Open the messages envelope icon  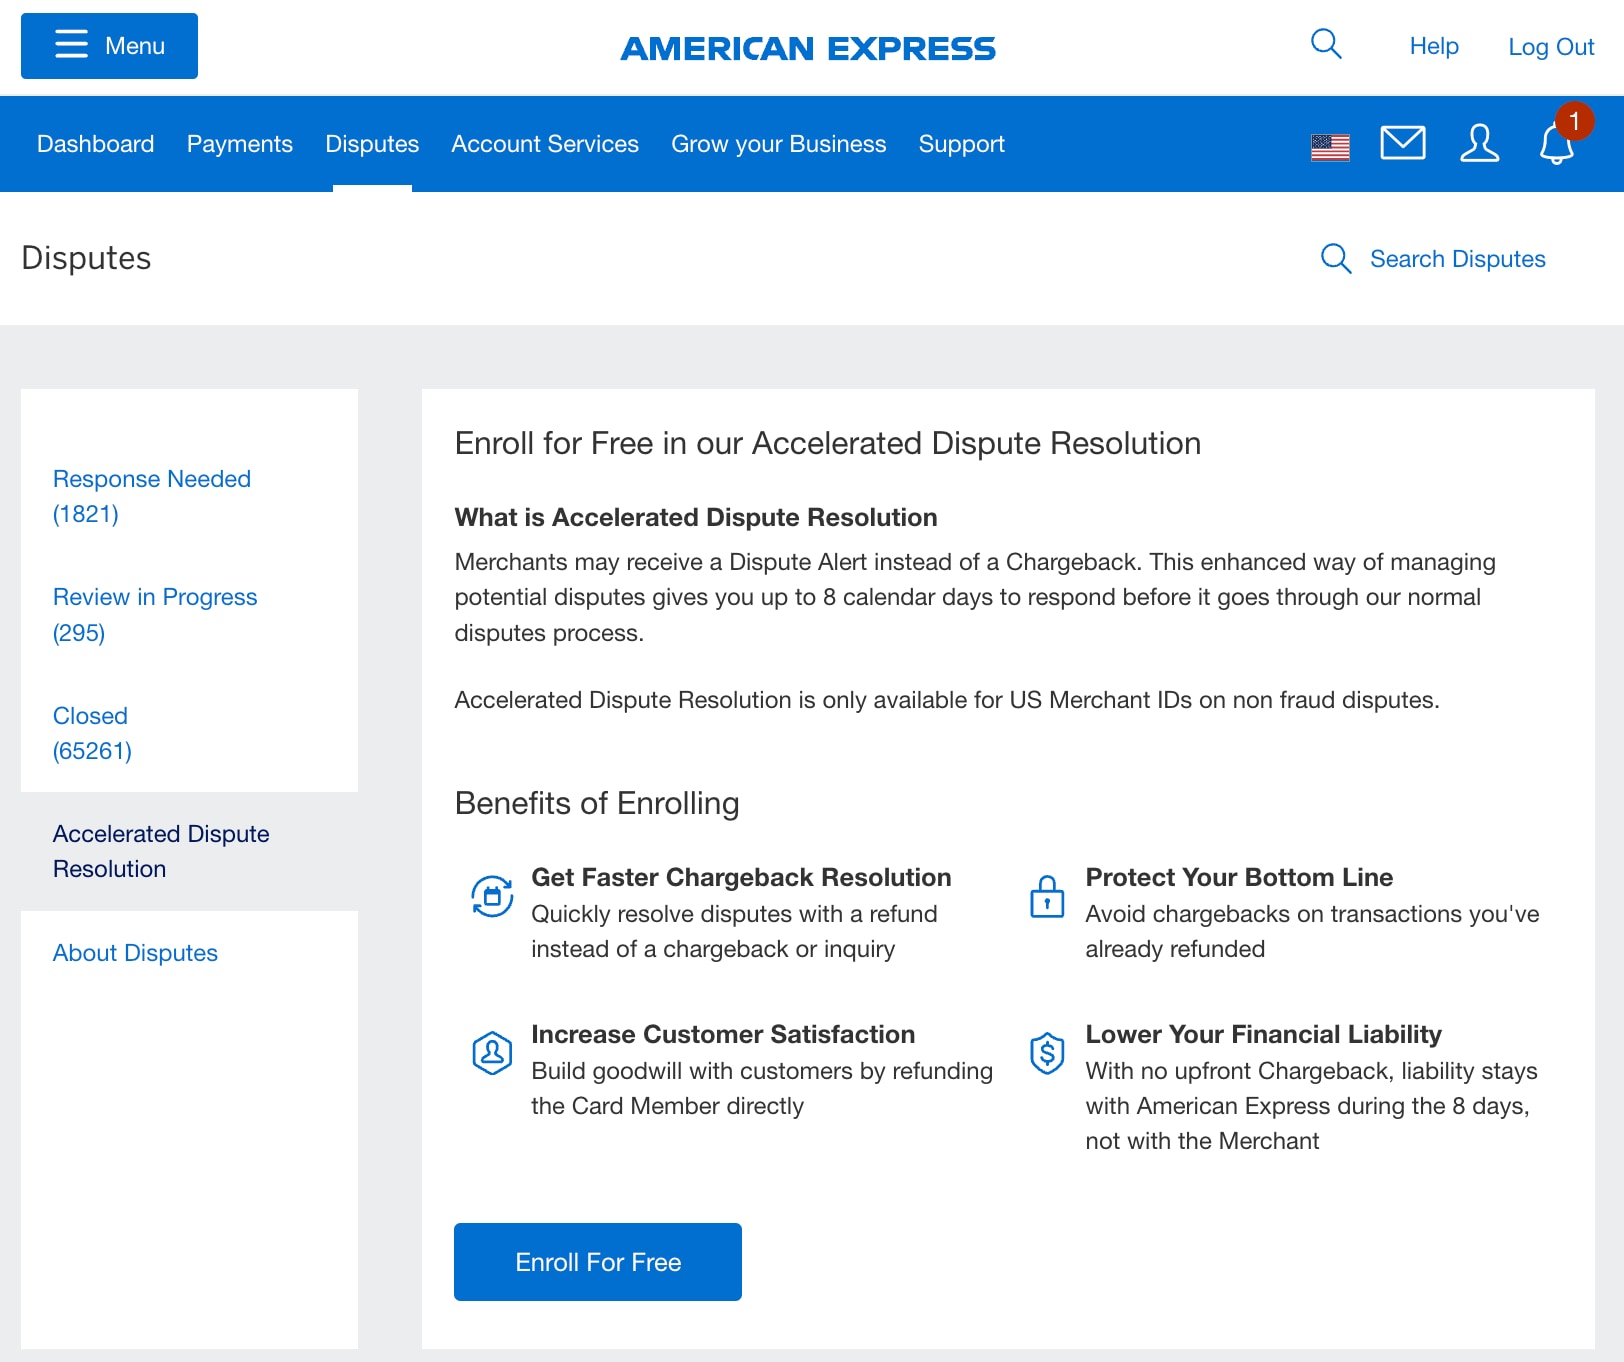1402,143
